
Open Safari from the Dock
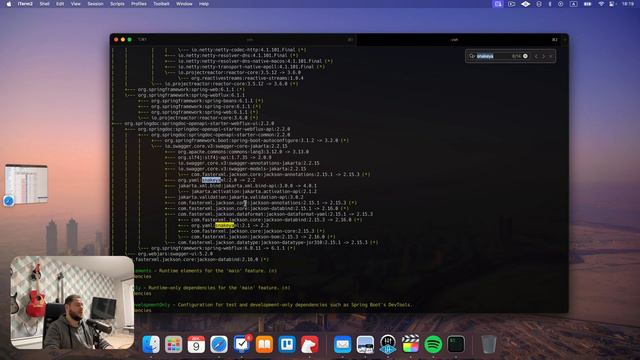[x=219, y=344]
